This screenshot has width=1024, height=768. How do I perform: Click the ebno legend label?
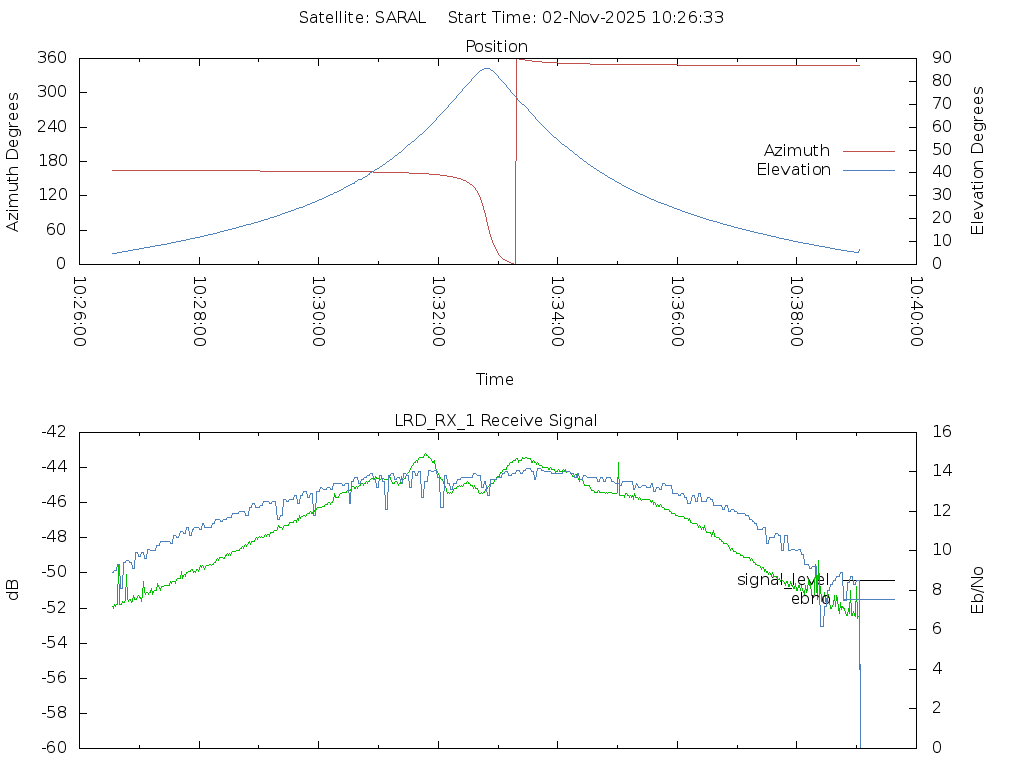[810, 599]
